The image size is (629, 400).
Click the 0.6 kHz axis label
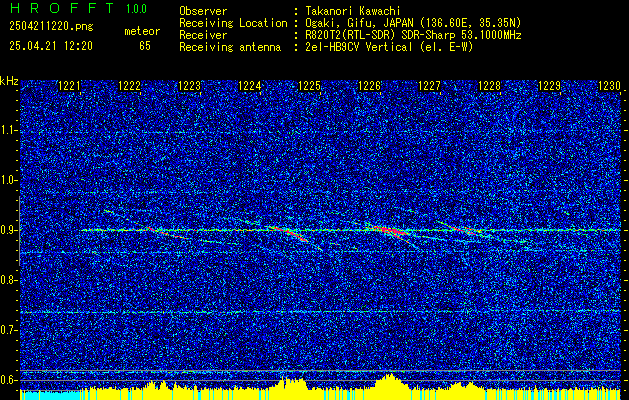tap(8, 380)
